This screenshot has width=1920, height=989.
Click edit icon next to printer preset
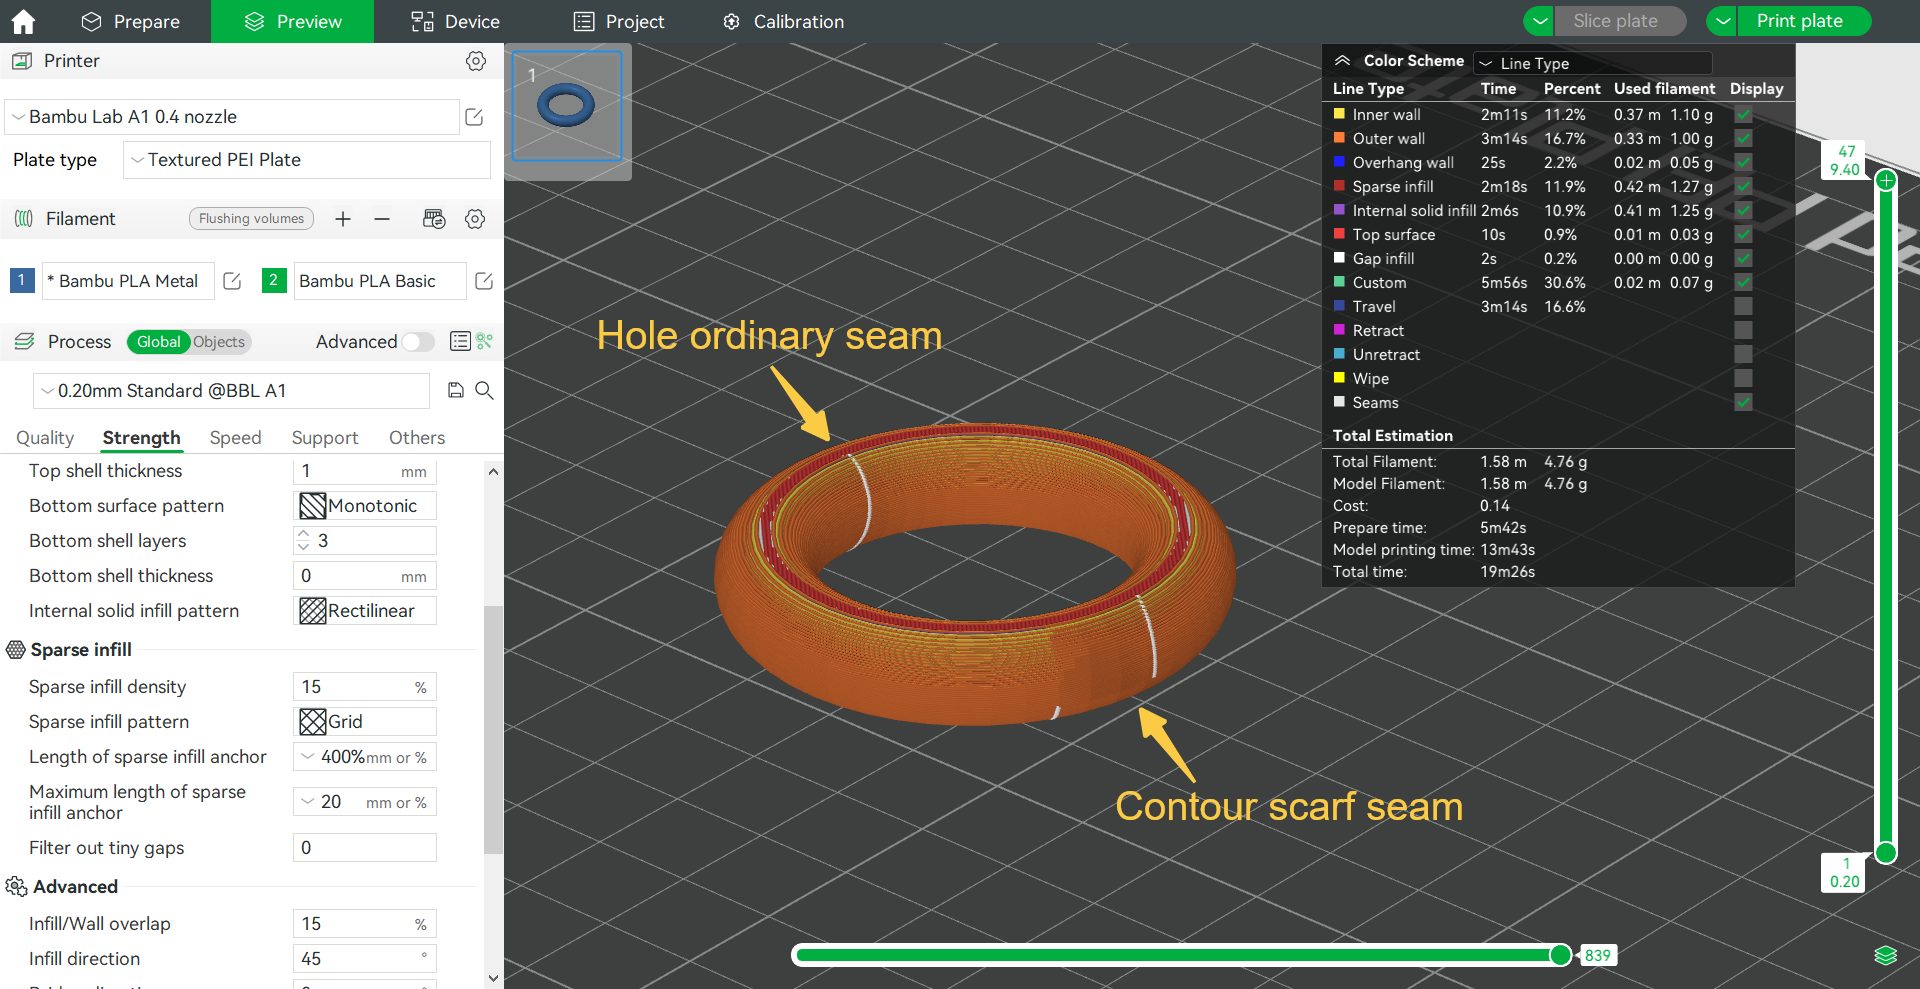click(x=475, y=117)
